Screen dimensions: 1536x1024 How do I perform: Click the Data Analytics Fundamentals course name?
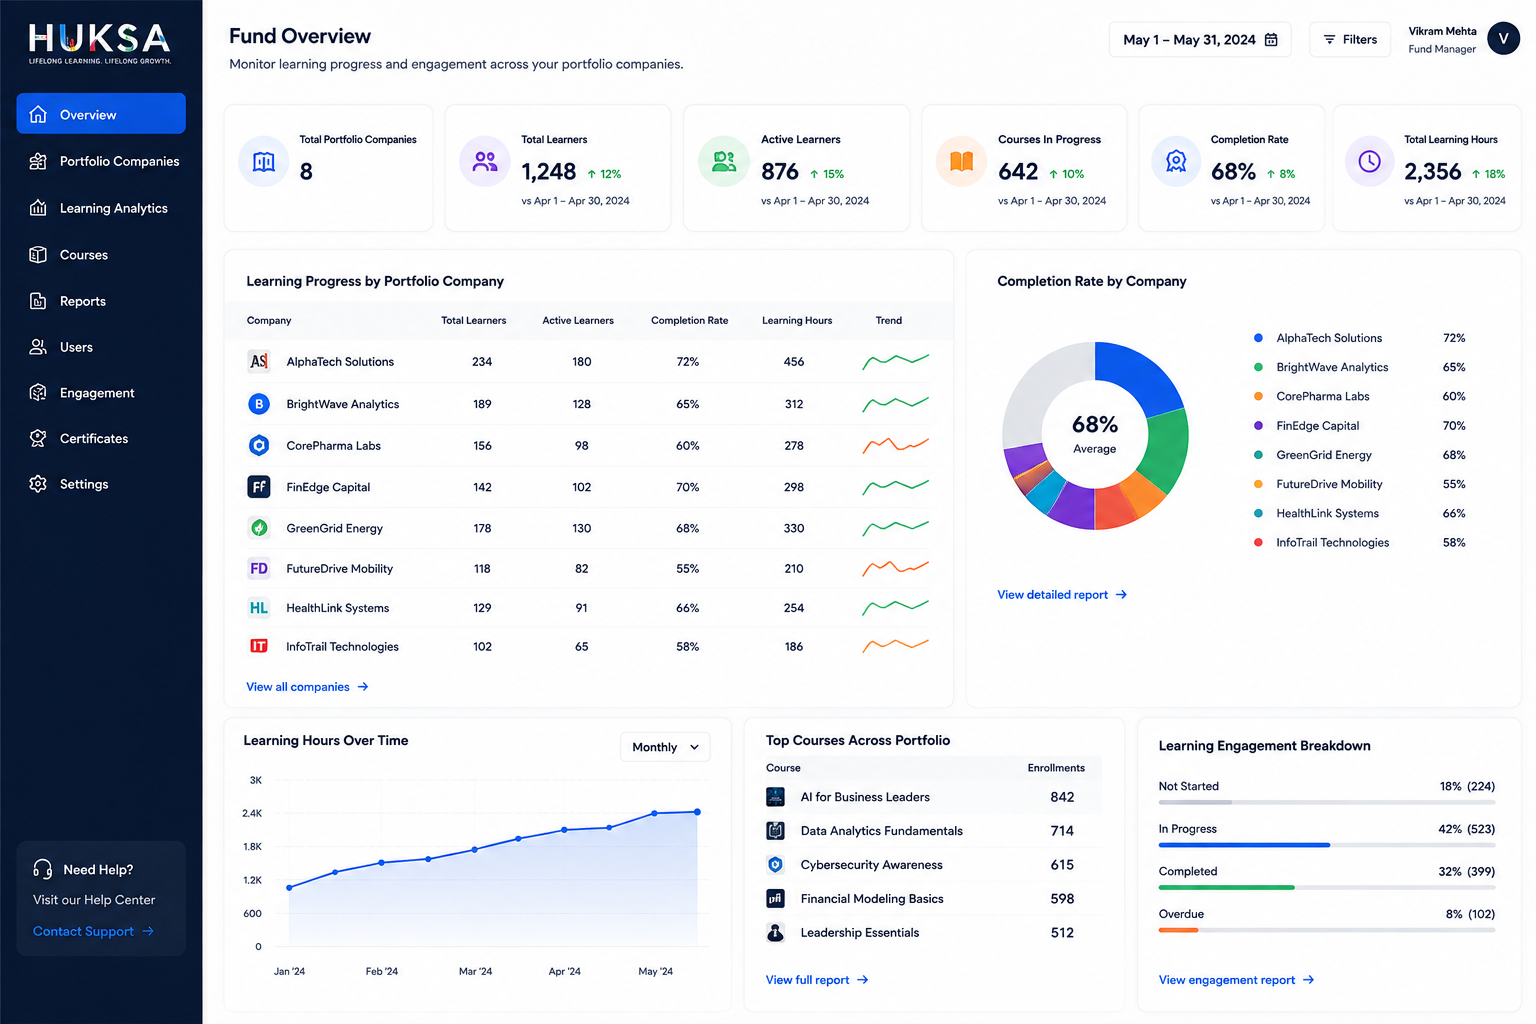tap(881, 831)
